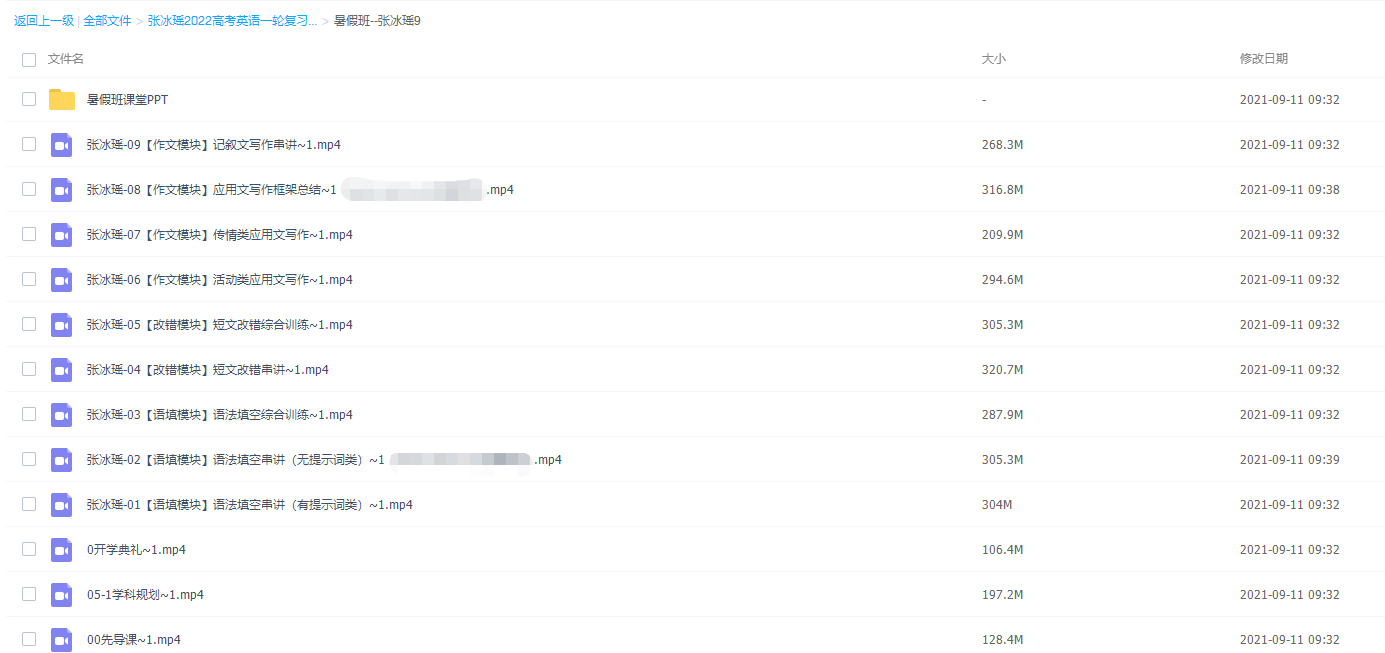Click video icon for 张冰瑶-03 语法填空综合训练

pyautogui.click(x=62, y=415)
